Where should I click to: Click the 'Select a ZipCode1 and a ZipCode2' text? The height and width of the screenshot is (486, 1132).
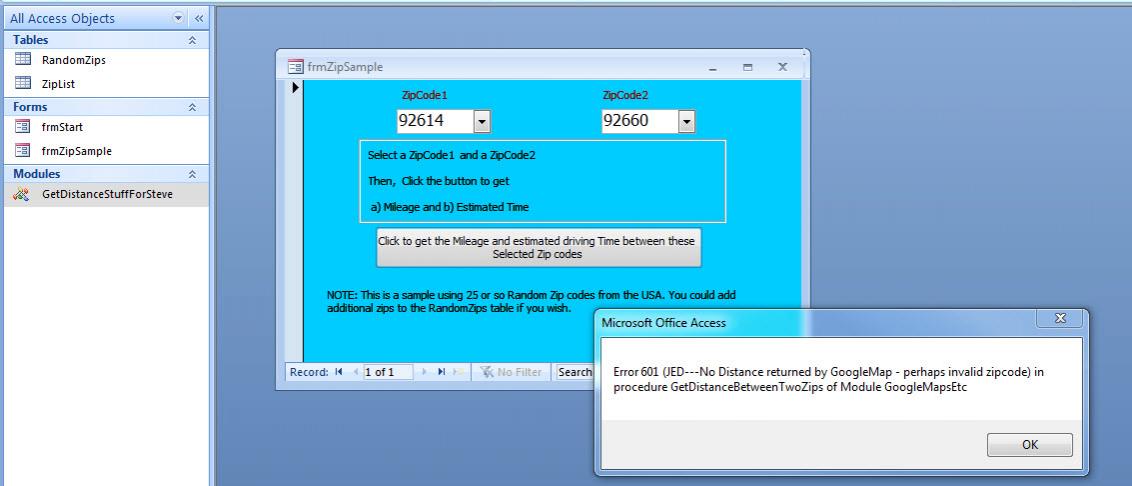(451, 155)
